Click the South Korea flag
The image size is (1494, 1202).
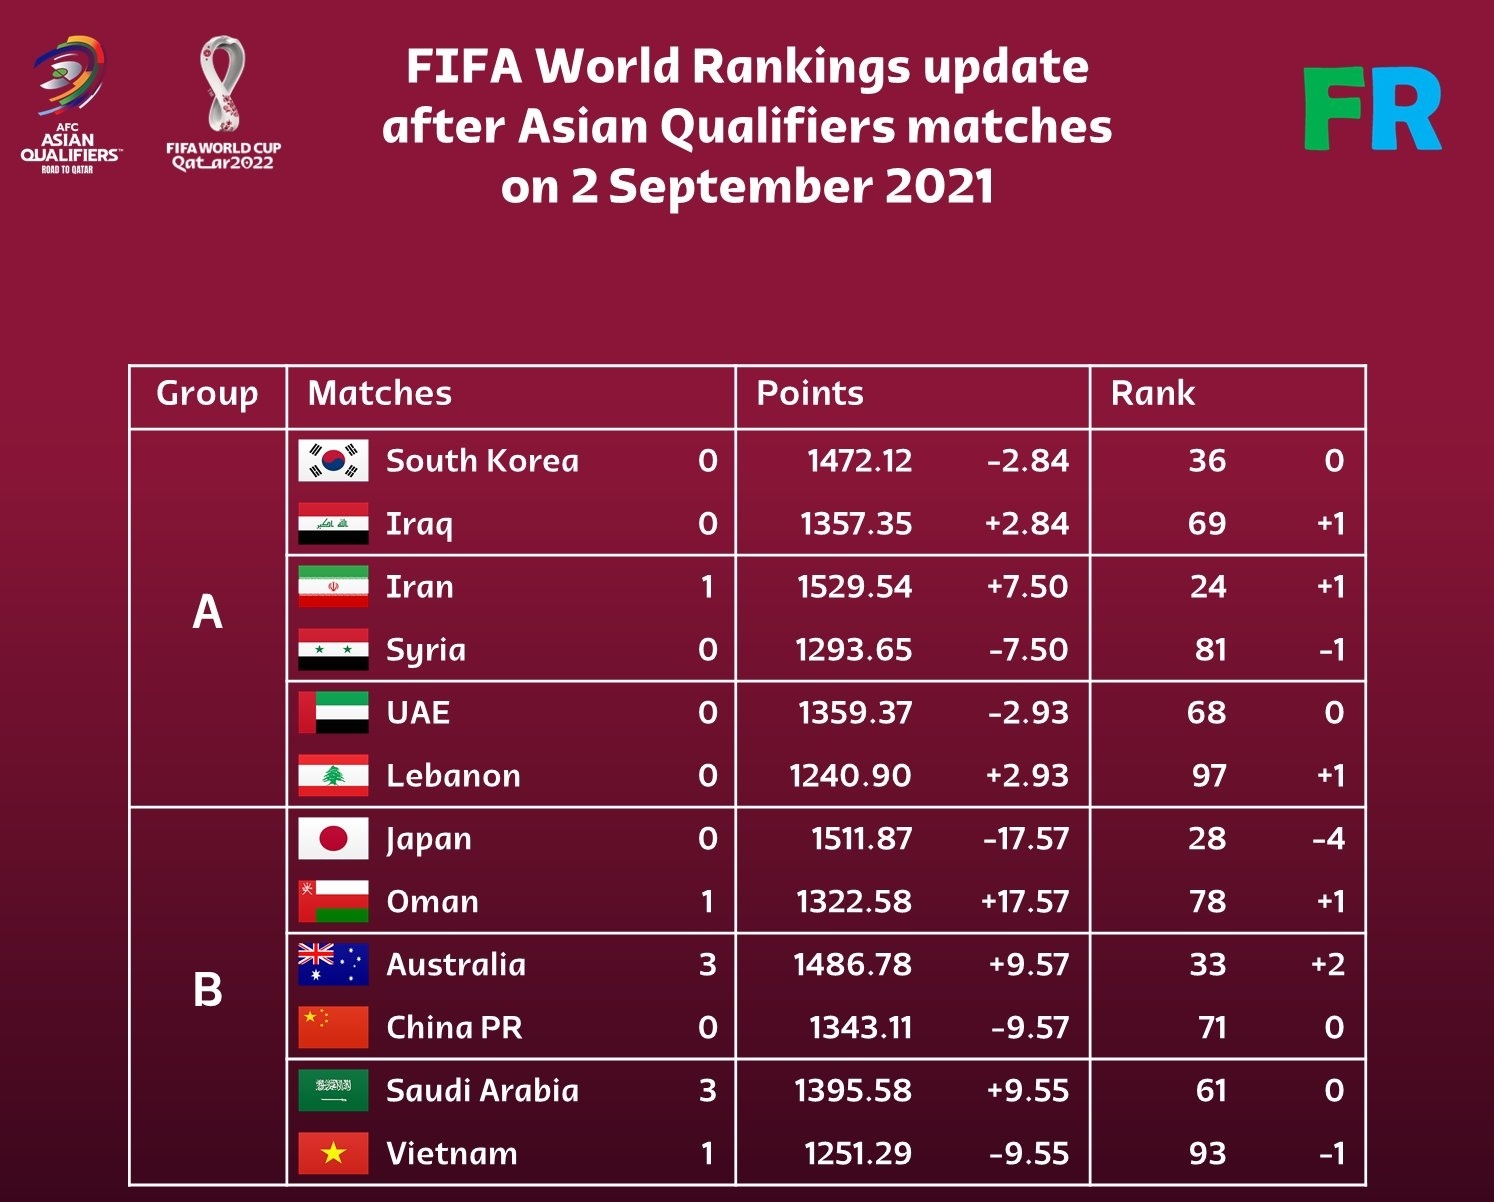coord(333,461)
